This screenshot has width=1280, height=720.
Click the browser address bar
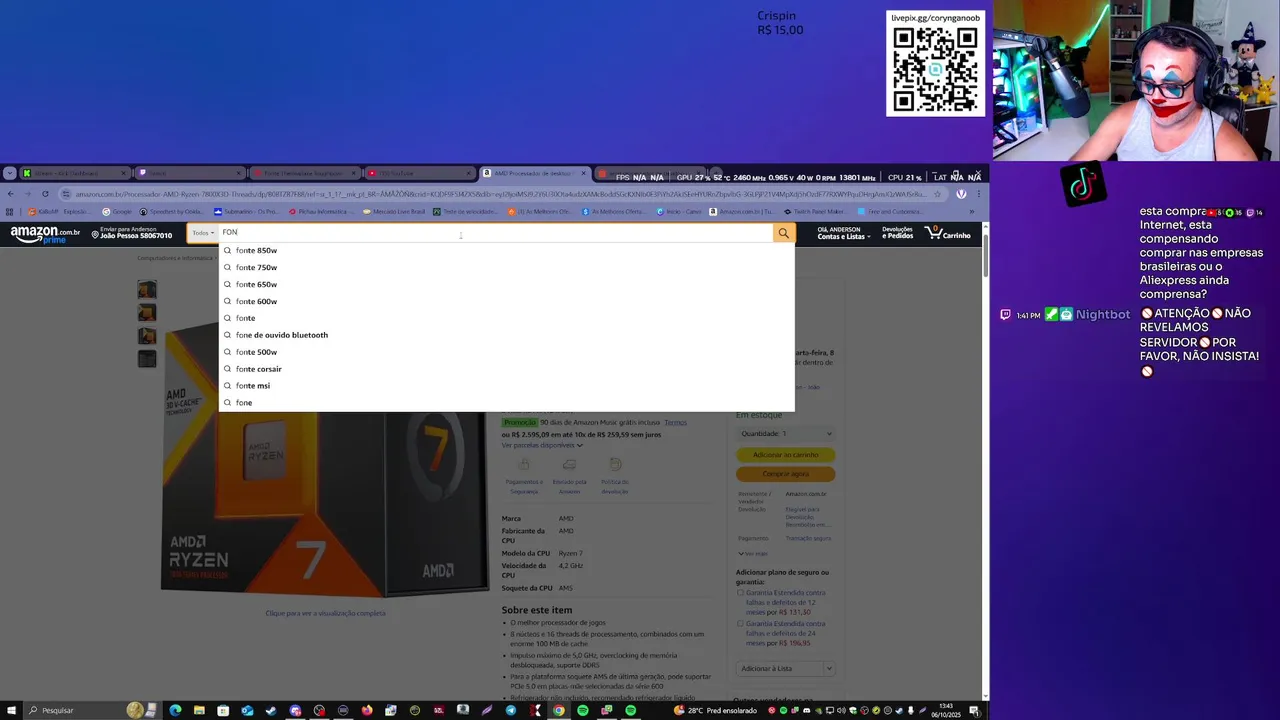coord(501,194)
